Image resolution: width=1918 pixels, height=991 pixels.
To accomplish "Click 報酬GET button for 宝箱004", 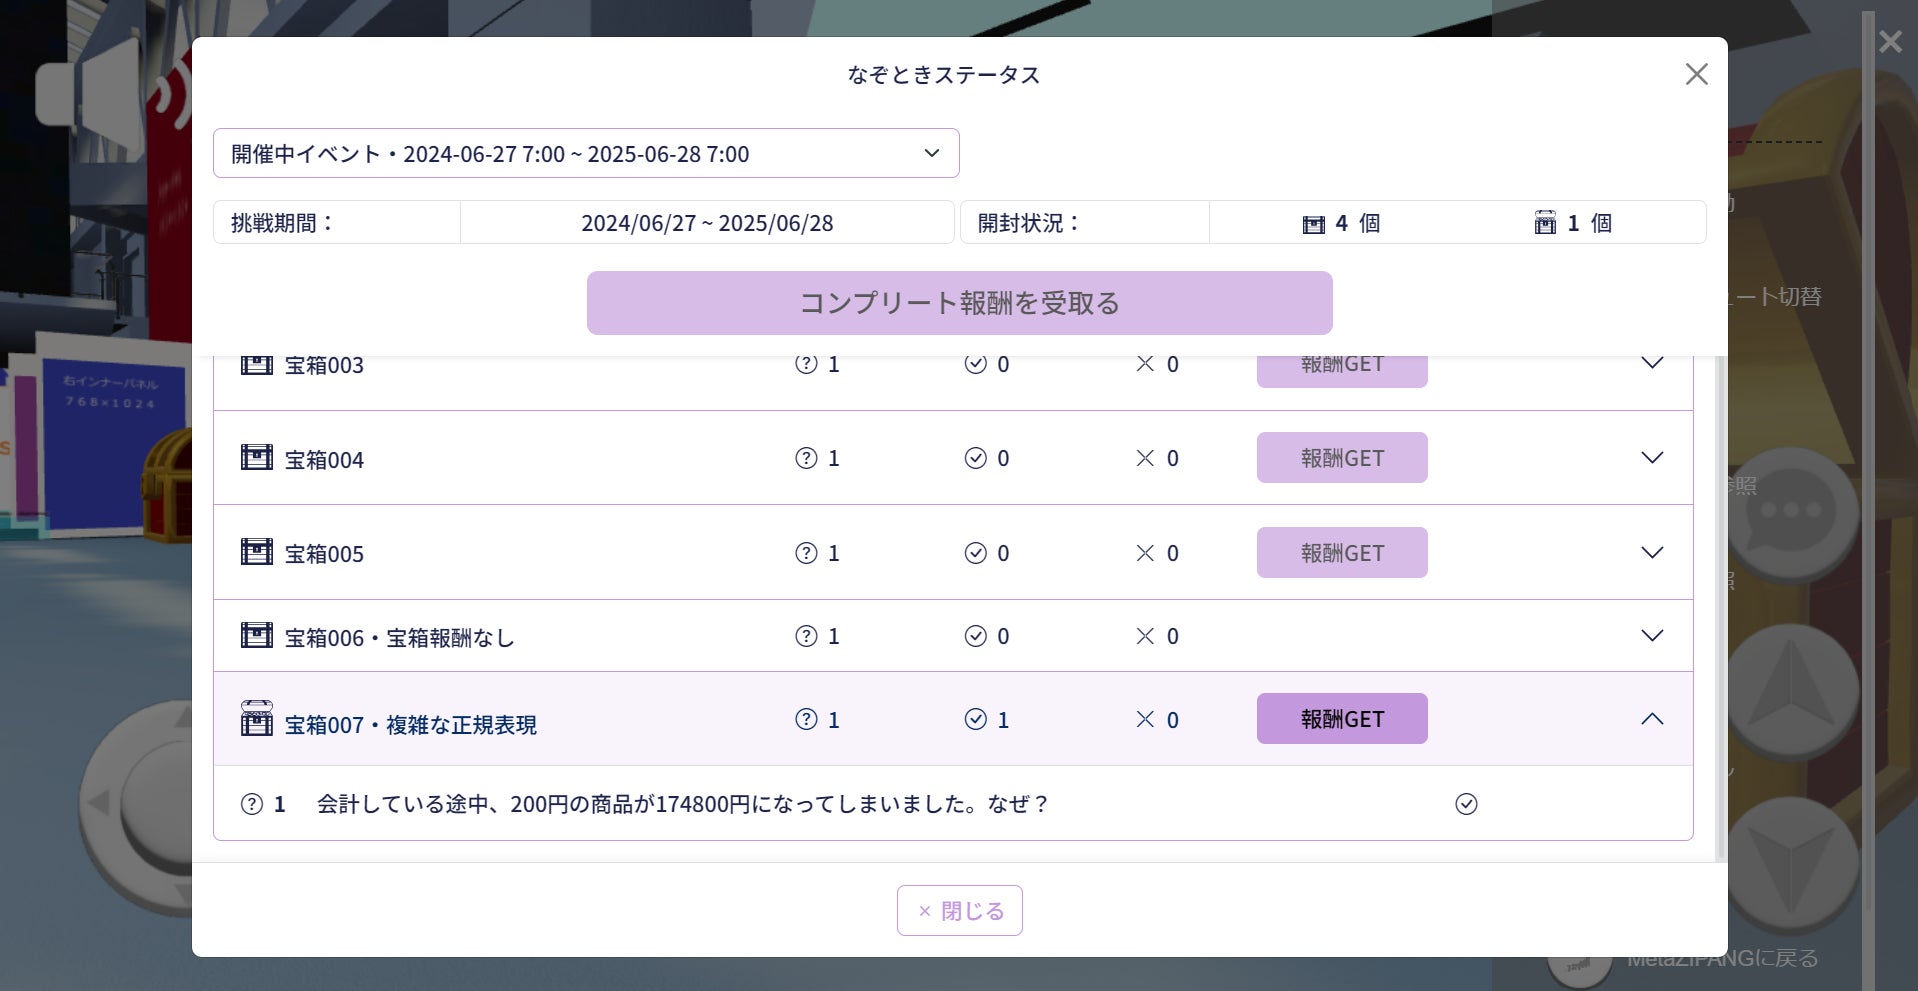I will pyautogui.click(x=1342, y=458).
